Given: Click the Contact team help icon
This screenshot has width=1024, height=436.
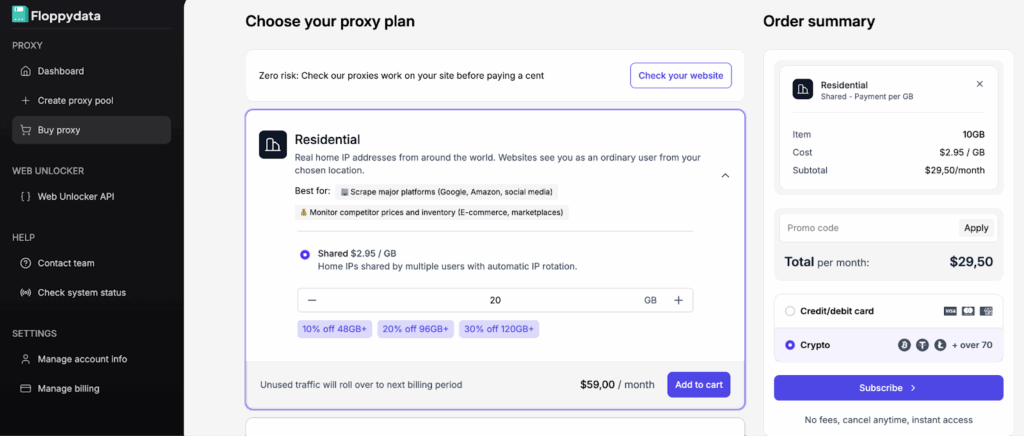Looking at the screenshot, I should [26, 263].
